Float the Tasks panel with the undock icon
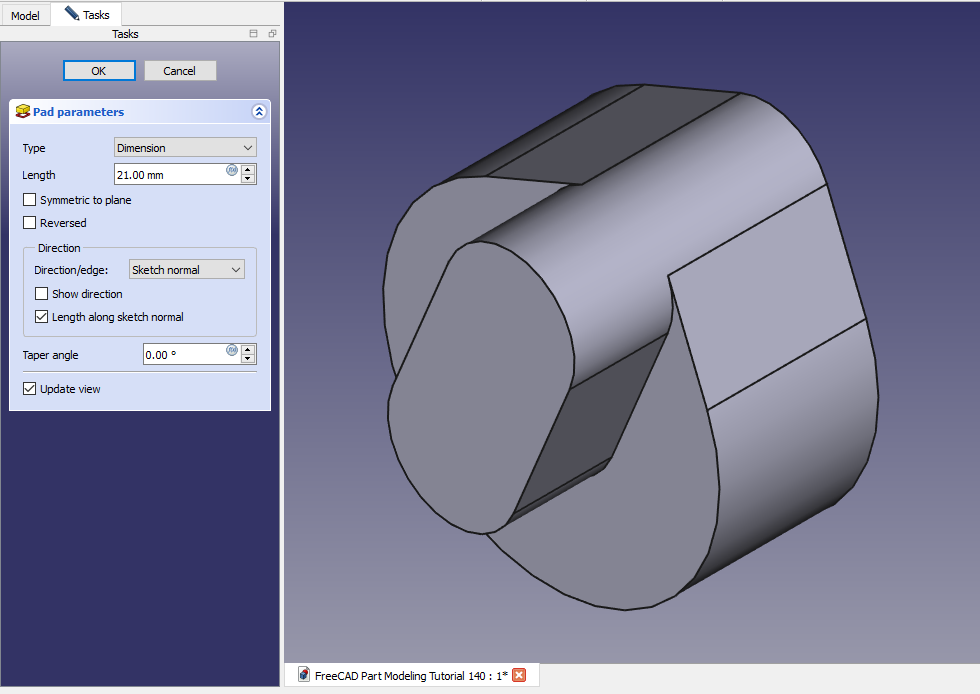The height and width of the screenshot is (694, 980). [272, 34]
